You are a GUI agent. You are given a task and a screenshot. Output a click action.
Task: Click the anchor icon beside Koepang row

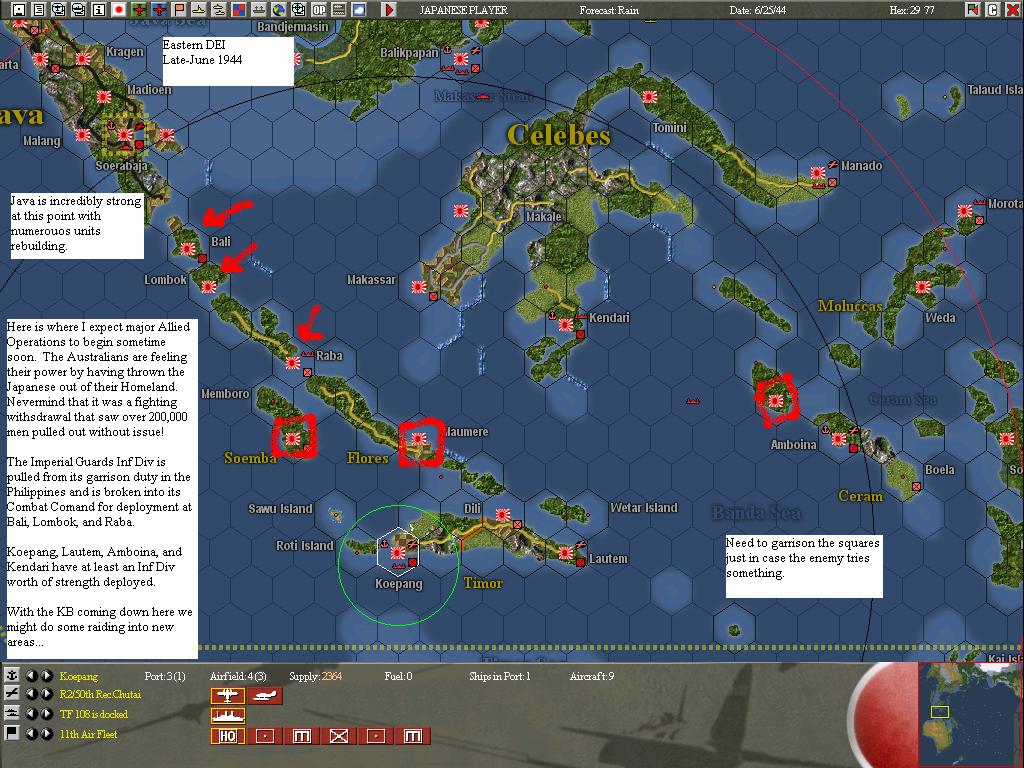[12, 675]
